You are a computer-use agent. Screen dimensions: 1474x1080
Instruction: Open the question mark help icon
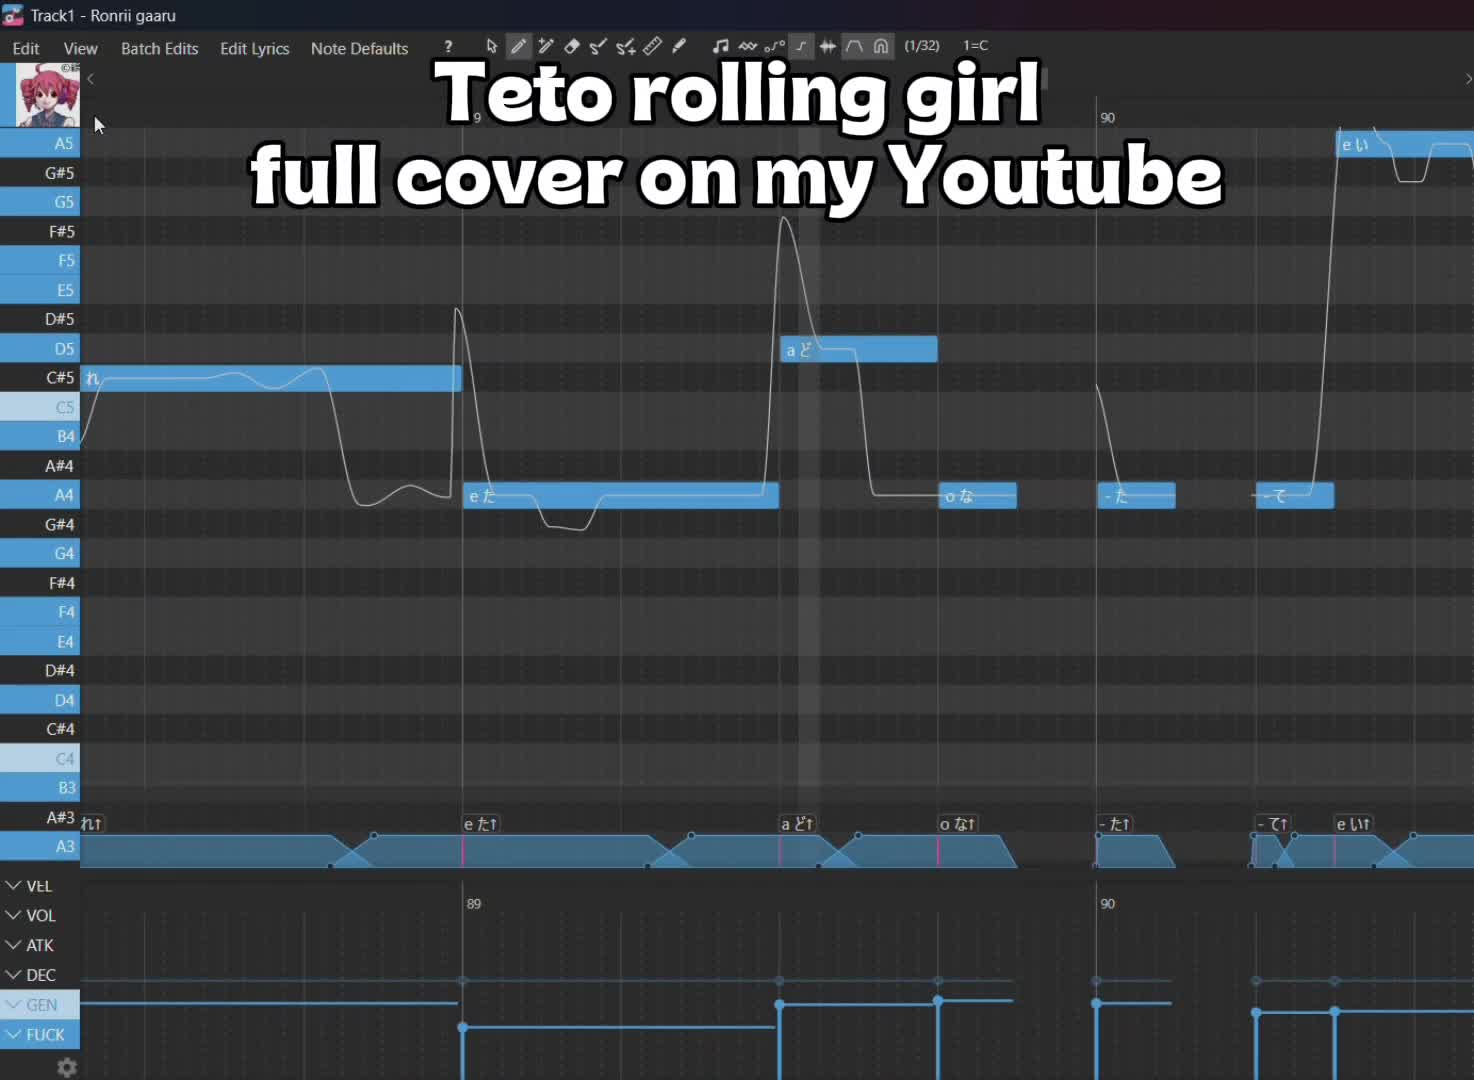(x=448, y=47)
